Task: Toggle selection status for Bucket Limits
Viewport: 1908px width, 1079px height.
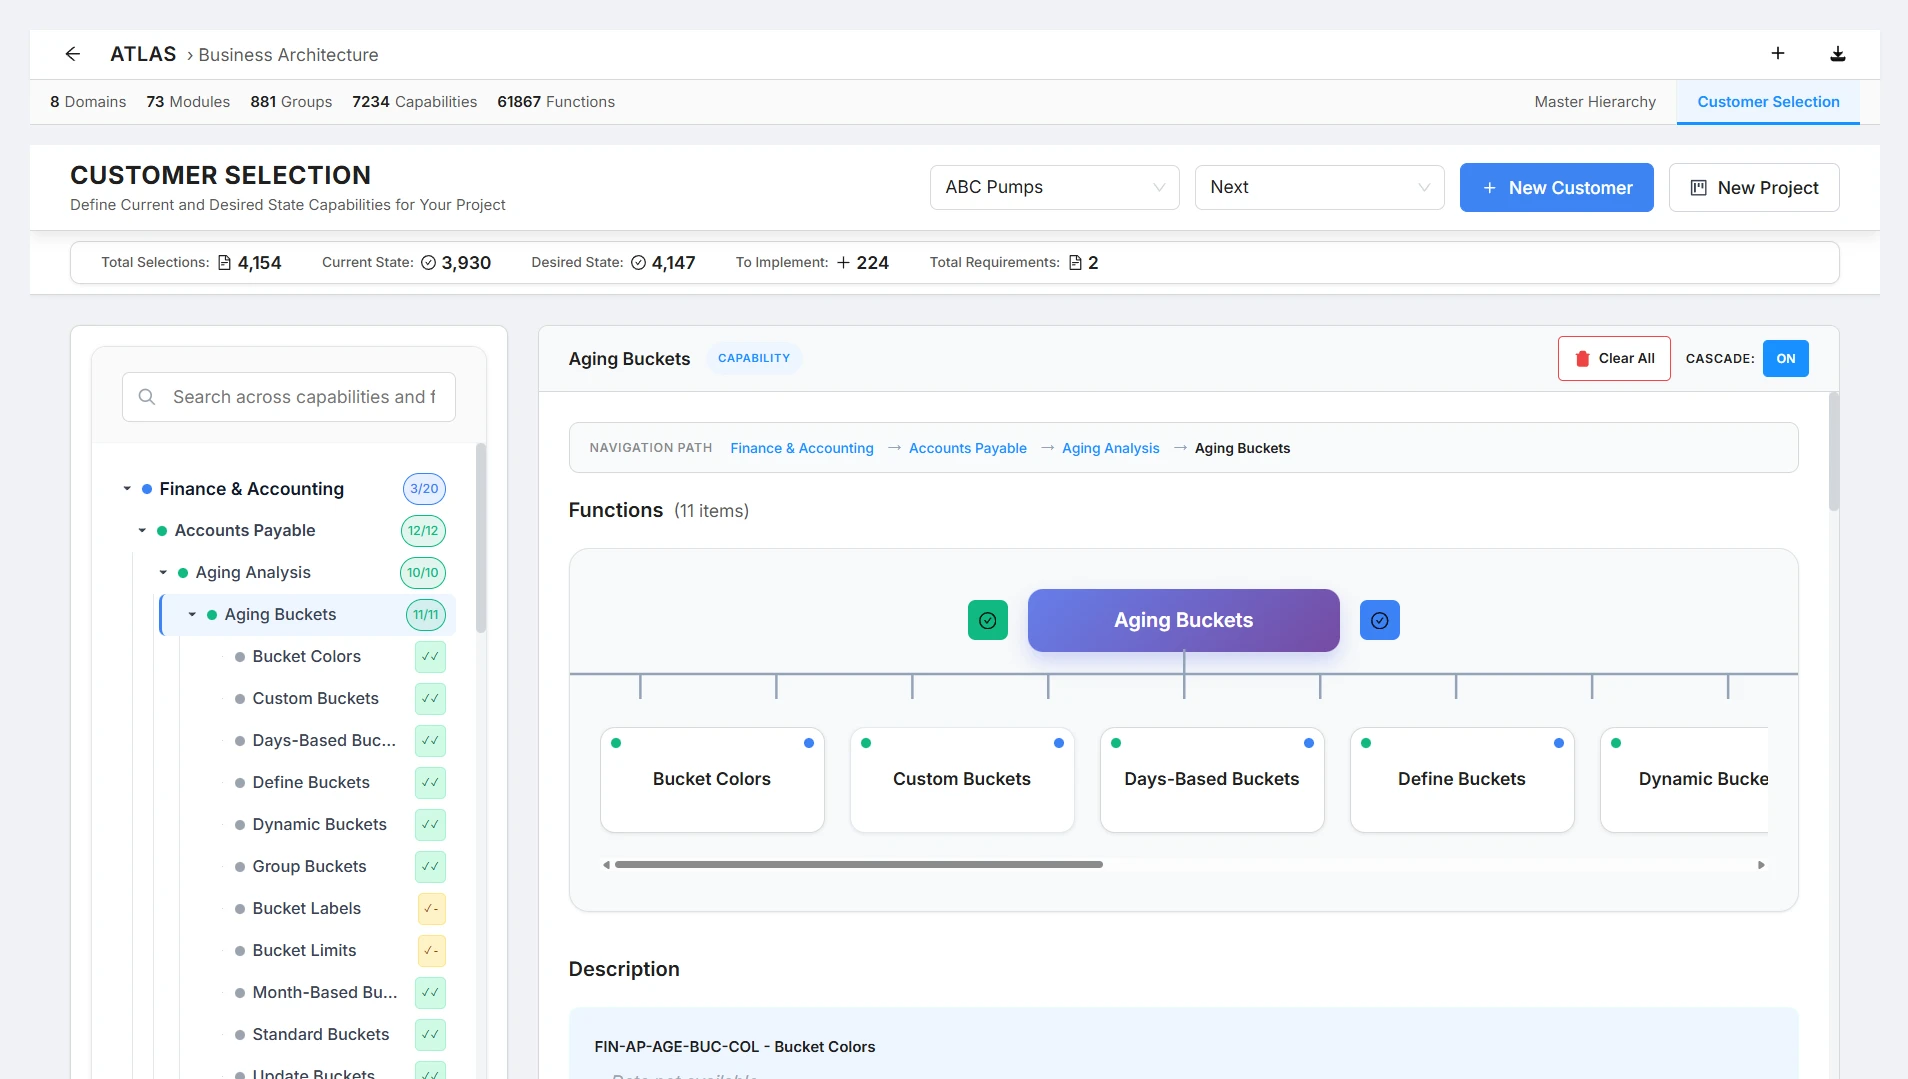Action: 431,951
